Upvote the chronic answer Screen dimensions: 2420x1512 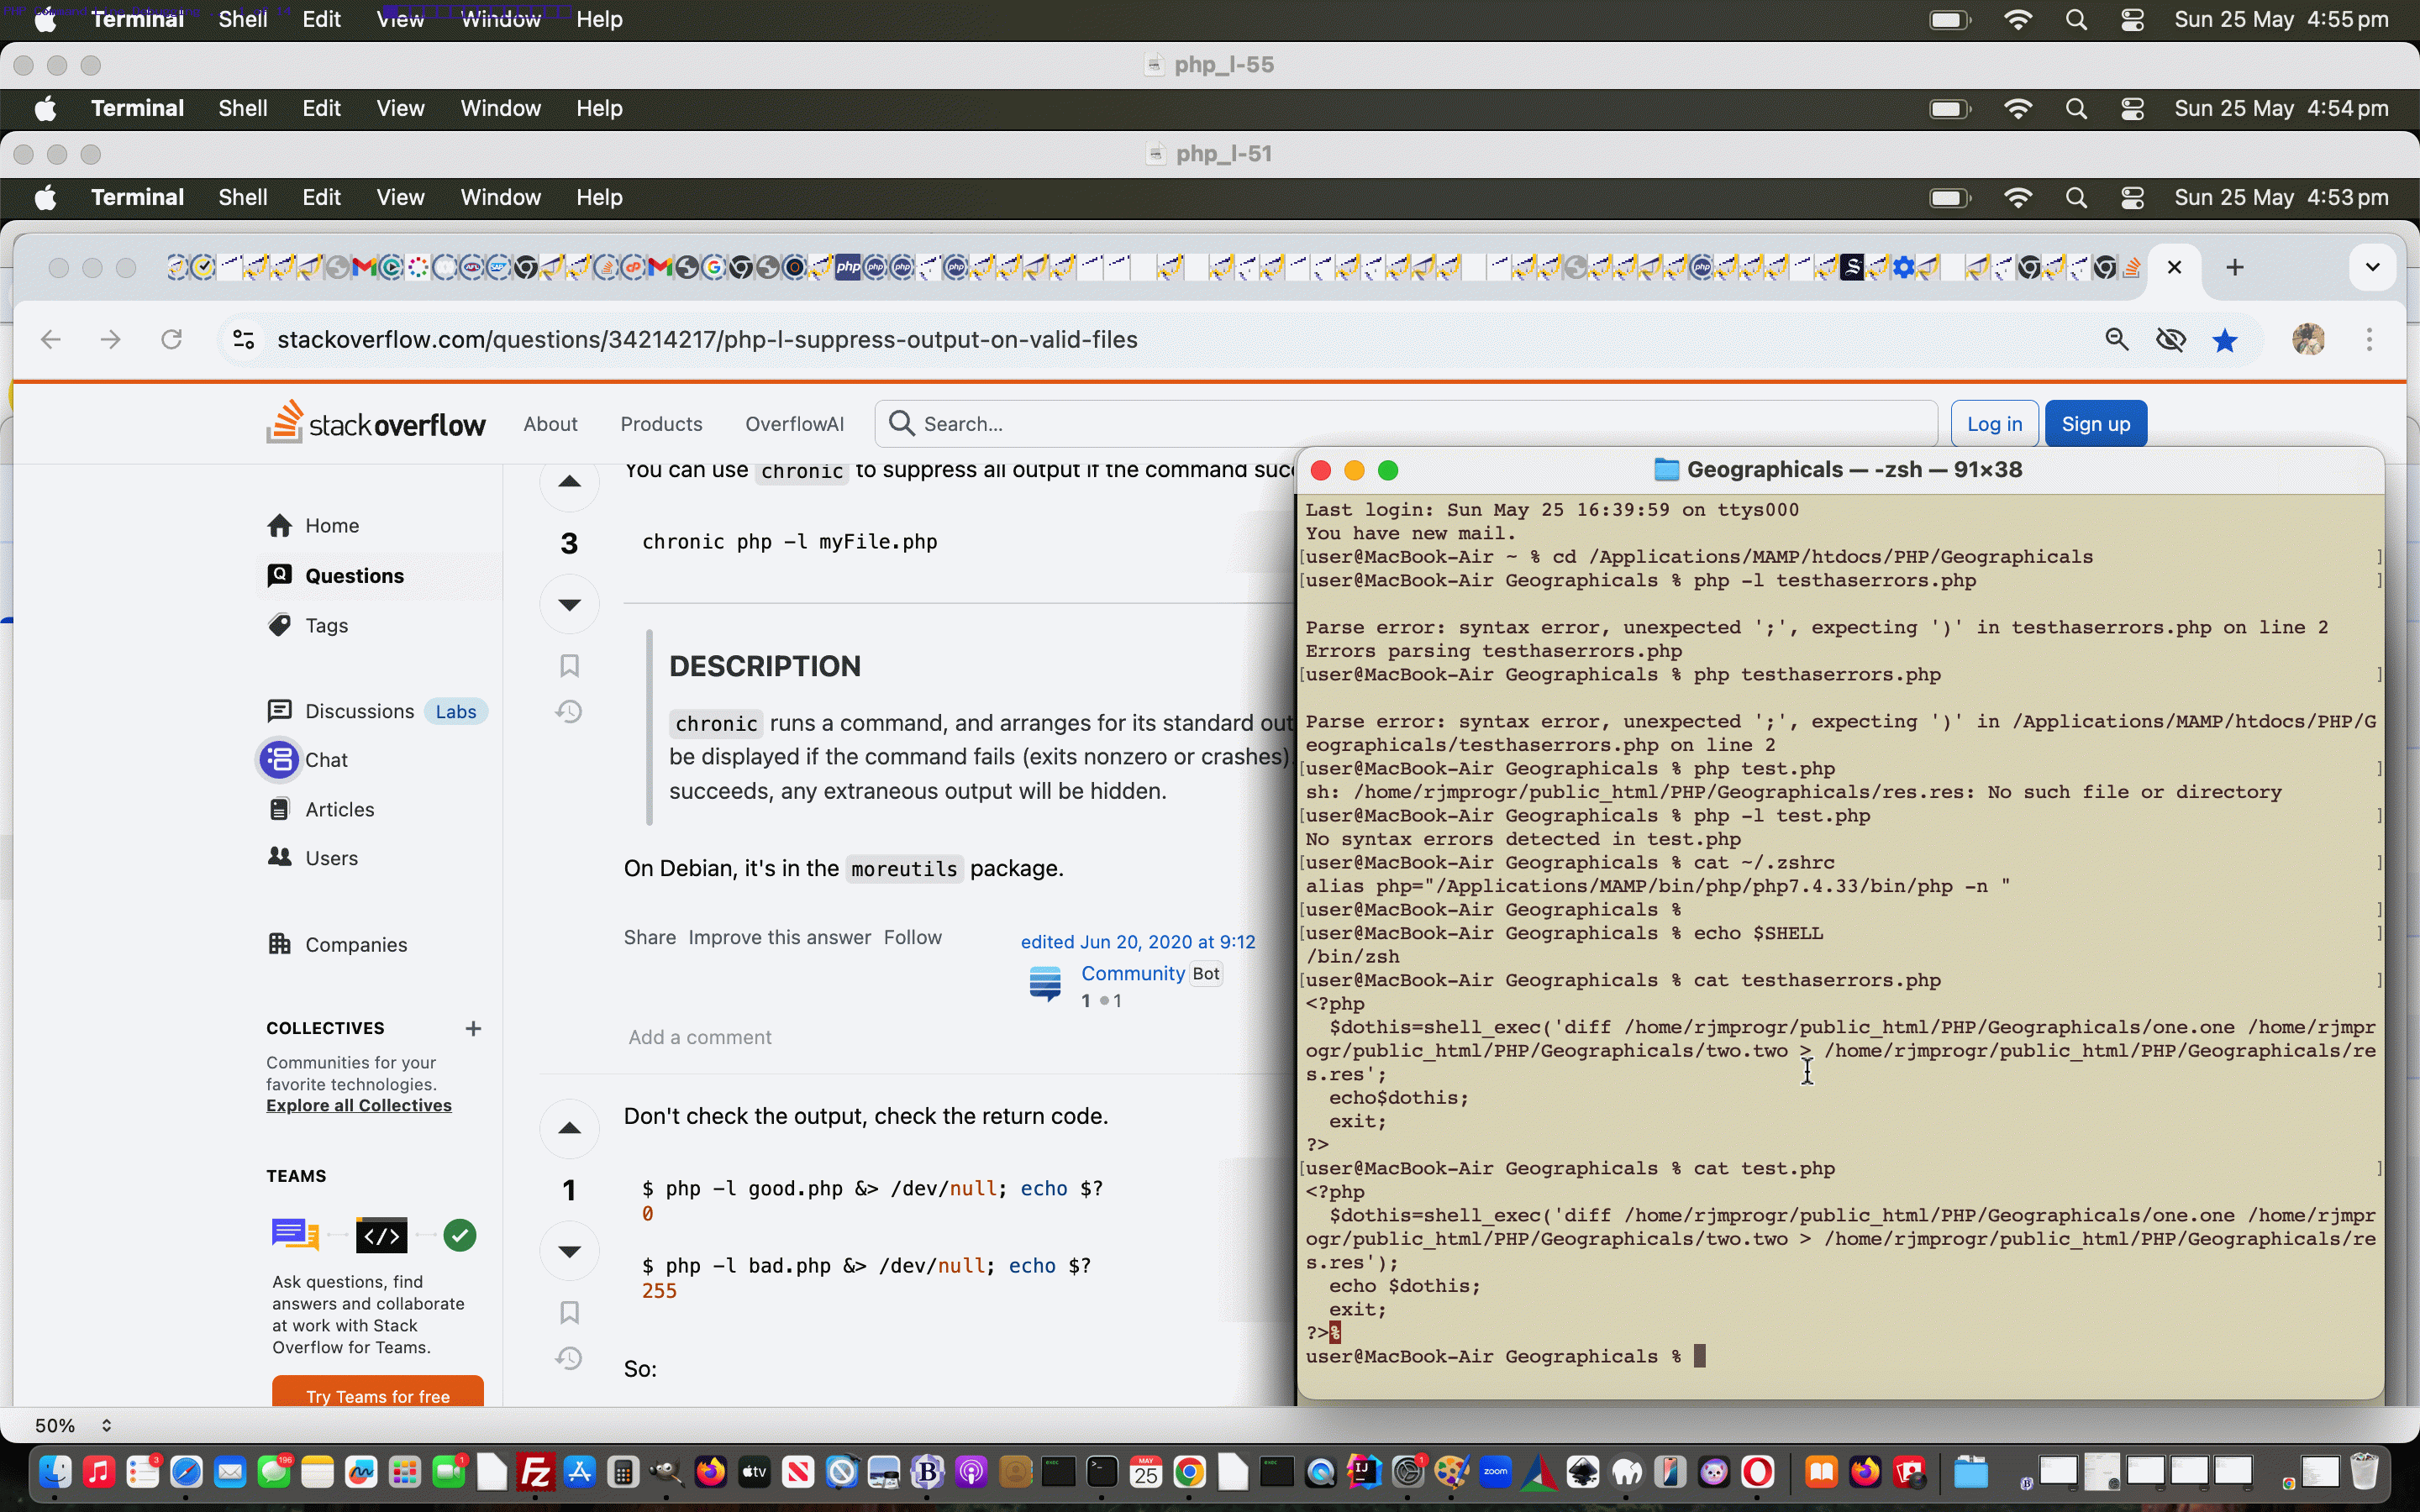click(x=569, y=483)
